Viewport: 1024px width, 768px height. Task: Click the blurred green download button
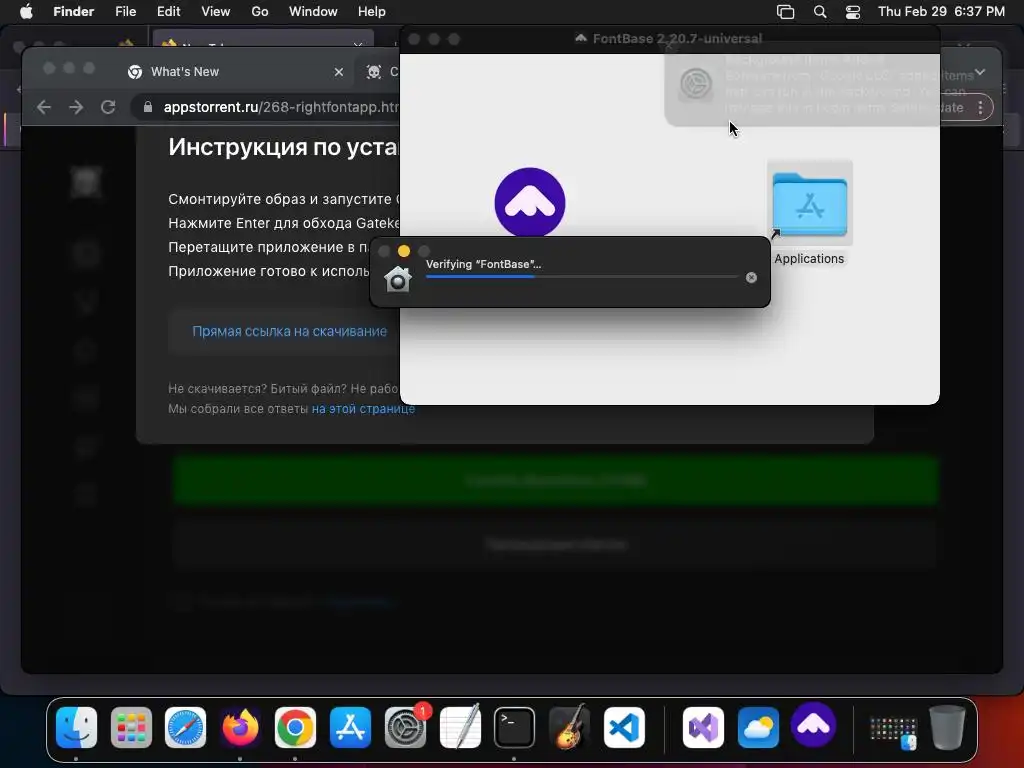pyautogui.click(x=555, y=481)
